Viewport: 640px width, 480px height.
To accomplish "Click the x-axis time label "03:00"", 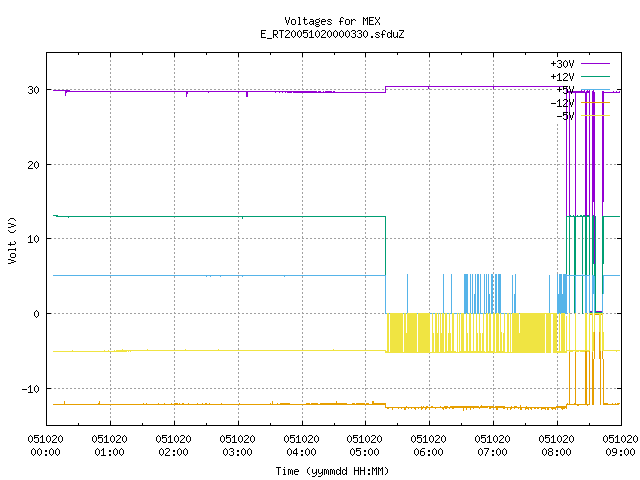I will click(237, 452).
